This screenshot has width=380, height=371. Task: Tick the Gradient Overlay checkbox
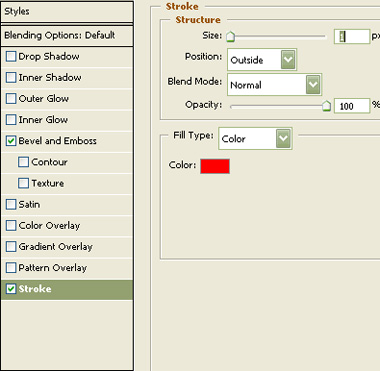11,246
